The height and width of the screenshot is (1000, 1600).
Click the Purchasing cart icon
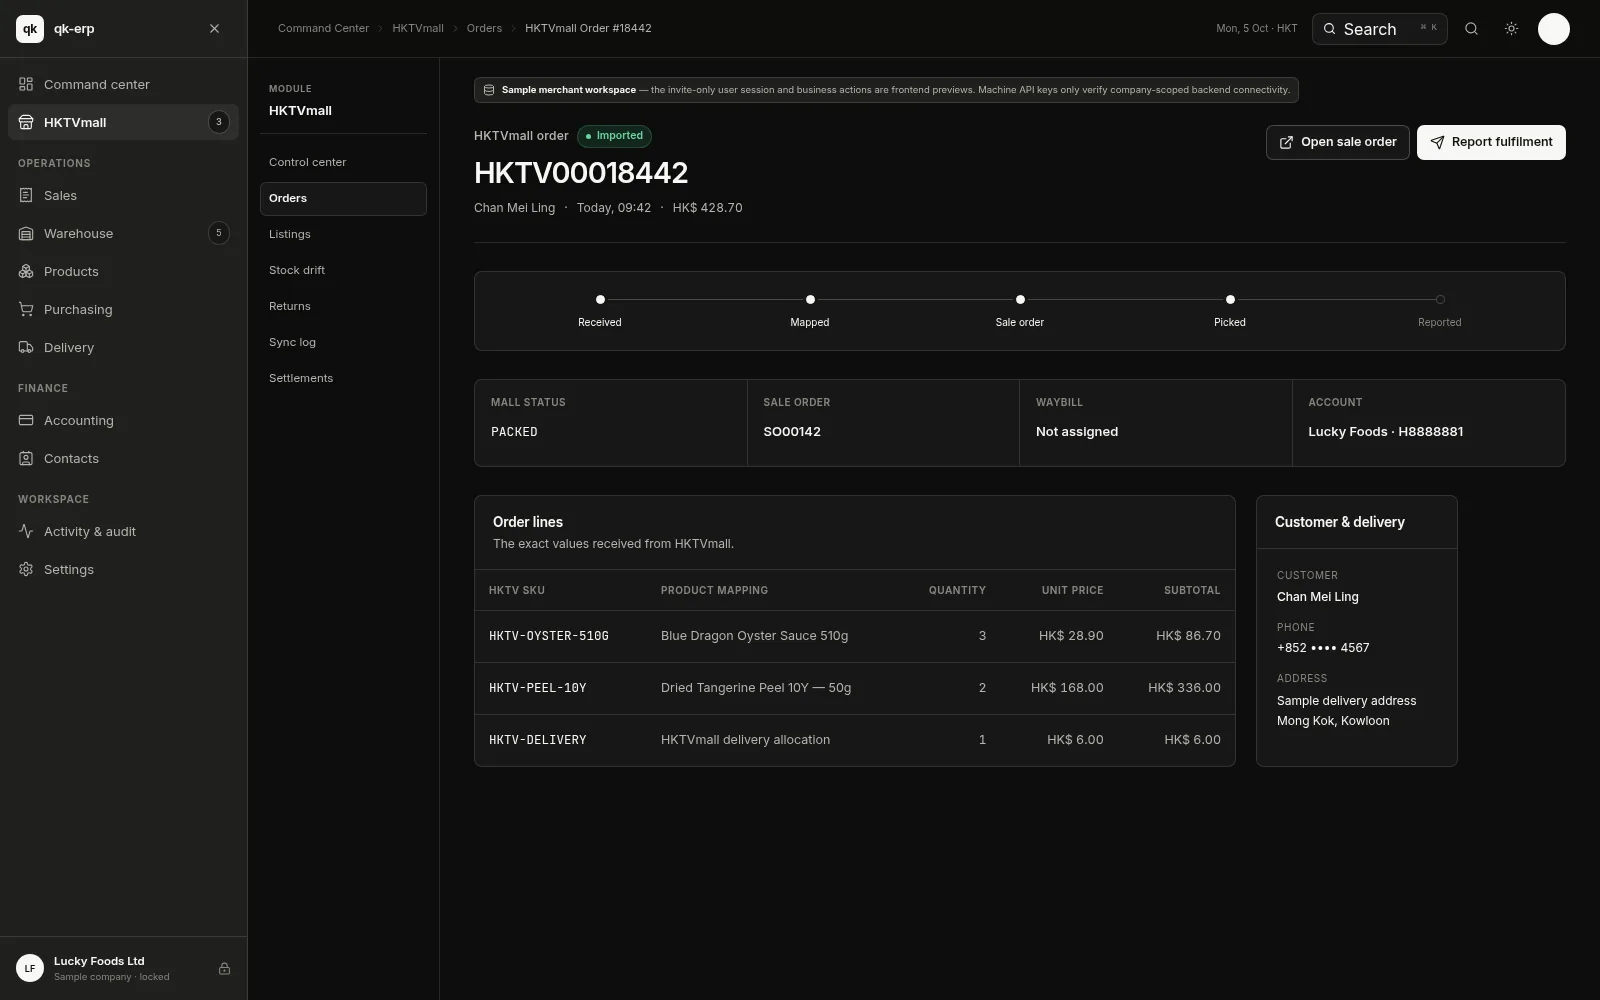click(26, 309)
